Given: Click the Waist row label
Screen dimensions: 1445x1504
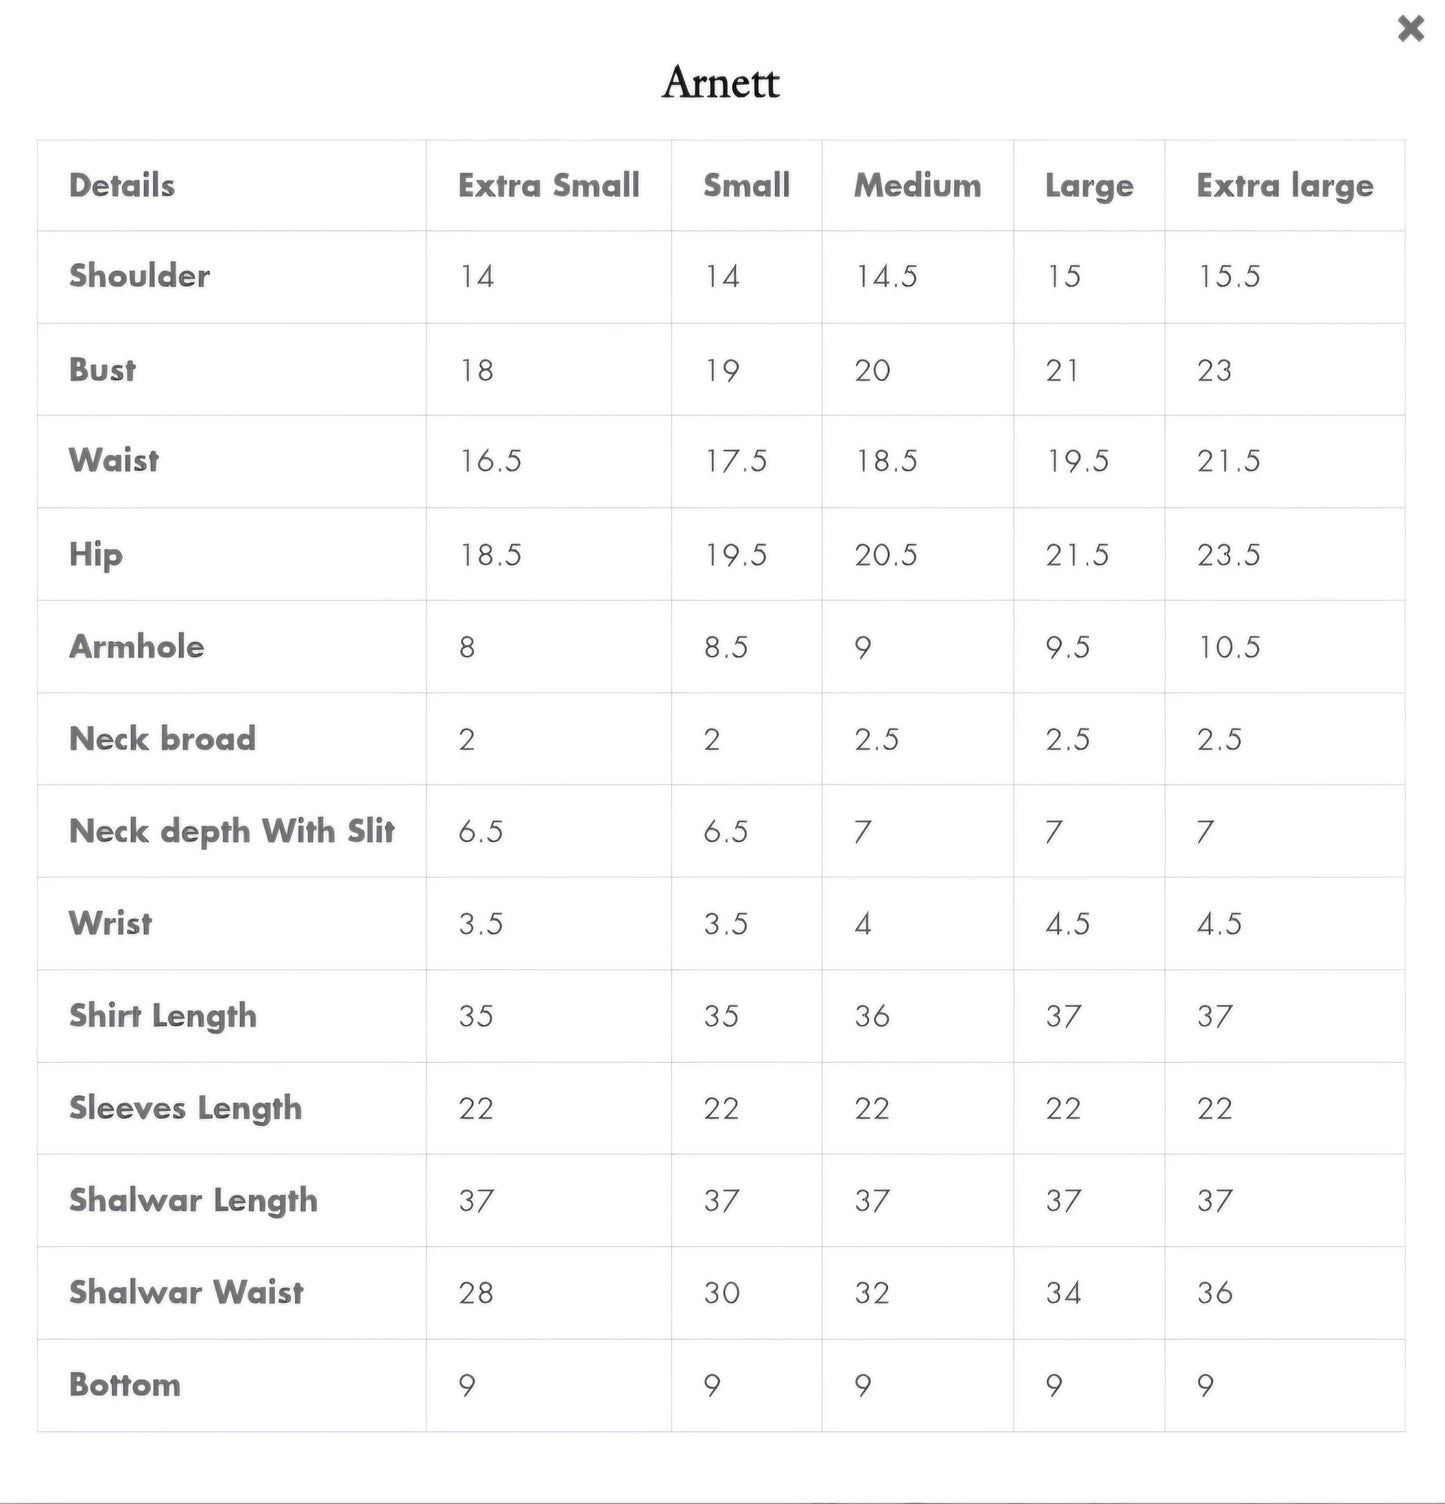Looking at the screenshot, I should click(114, 461).
